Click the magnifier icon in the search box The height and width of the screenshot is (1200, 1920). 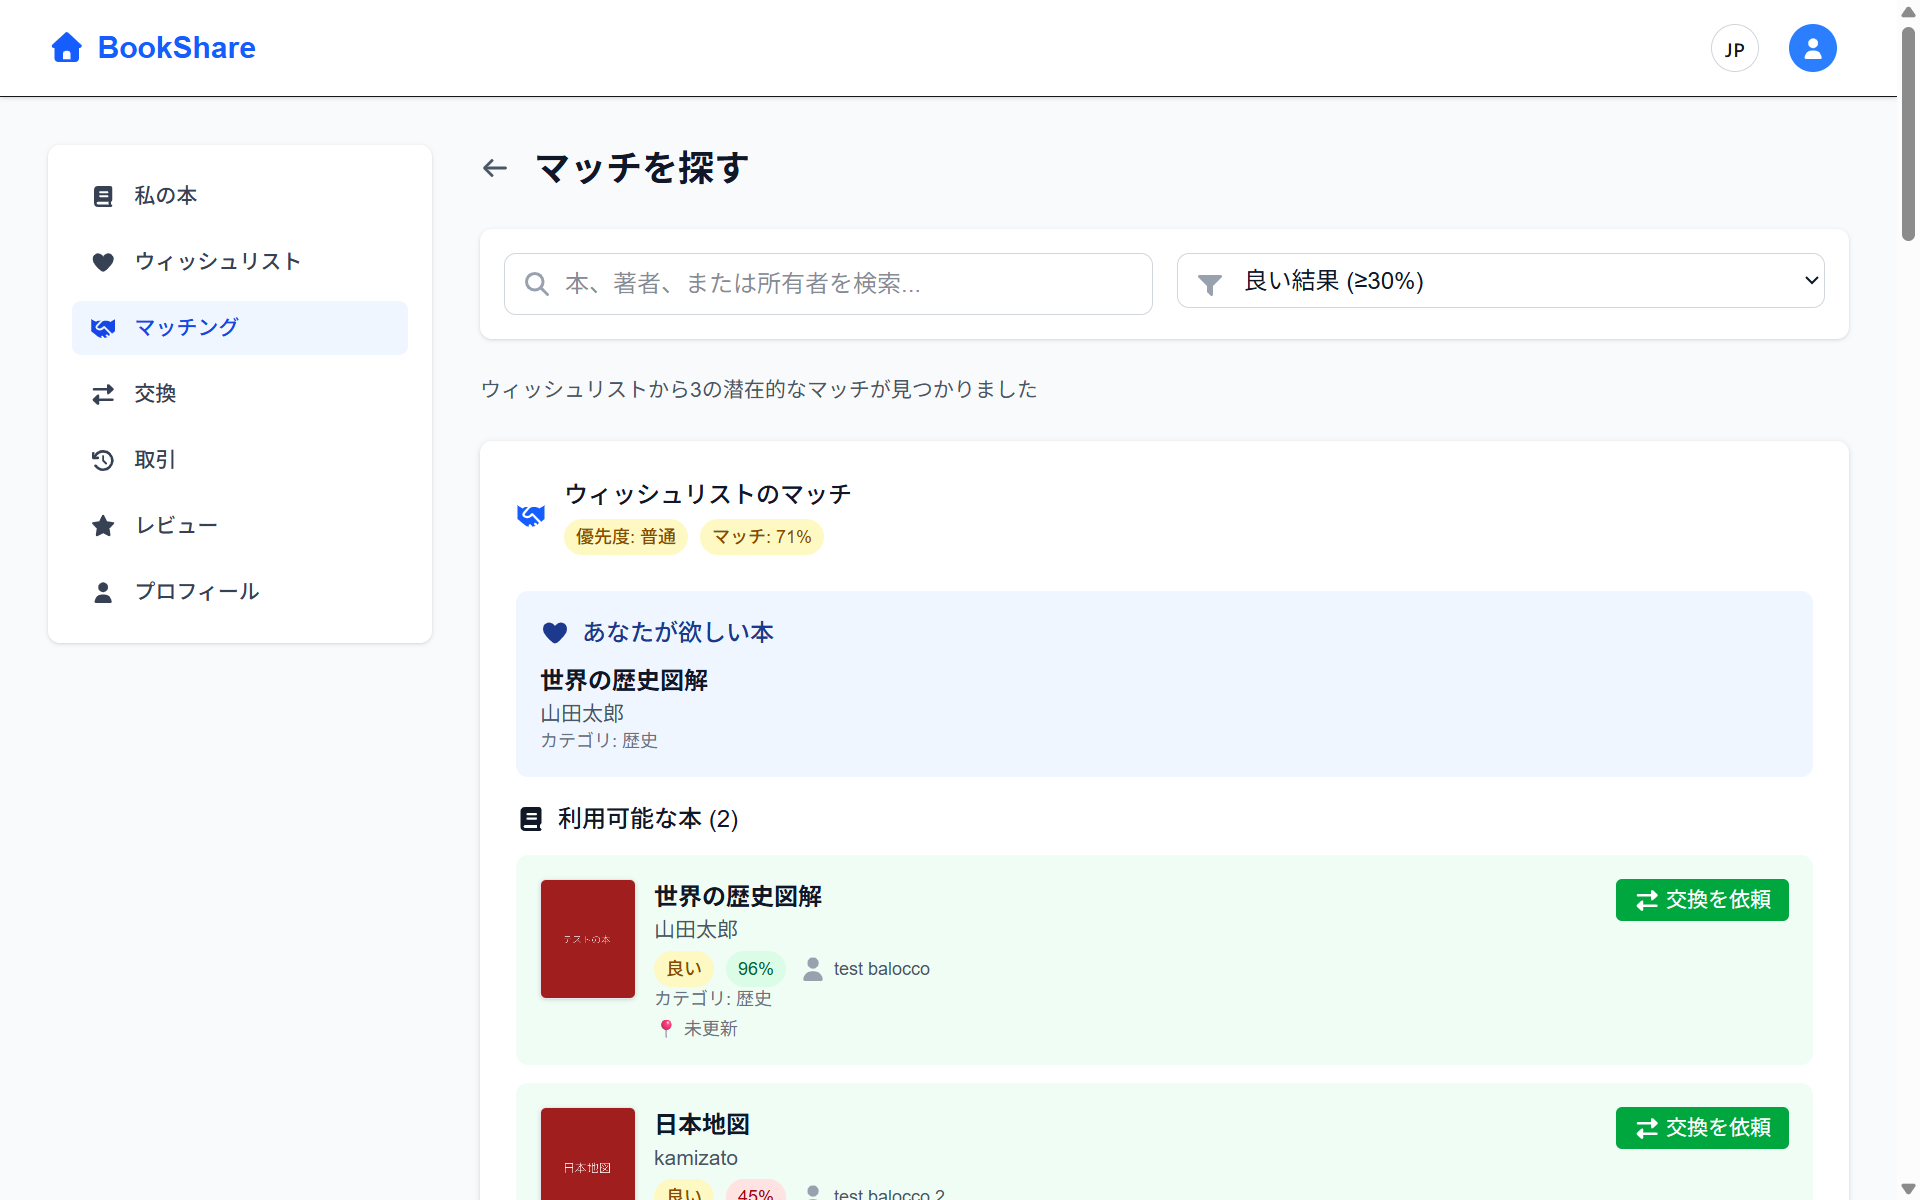point(537,284)
